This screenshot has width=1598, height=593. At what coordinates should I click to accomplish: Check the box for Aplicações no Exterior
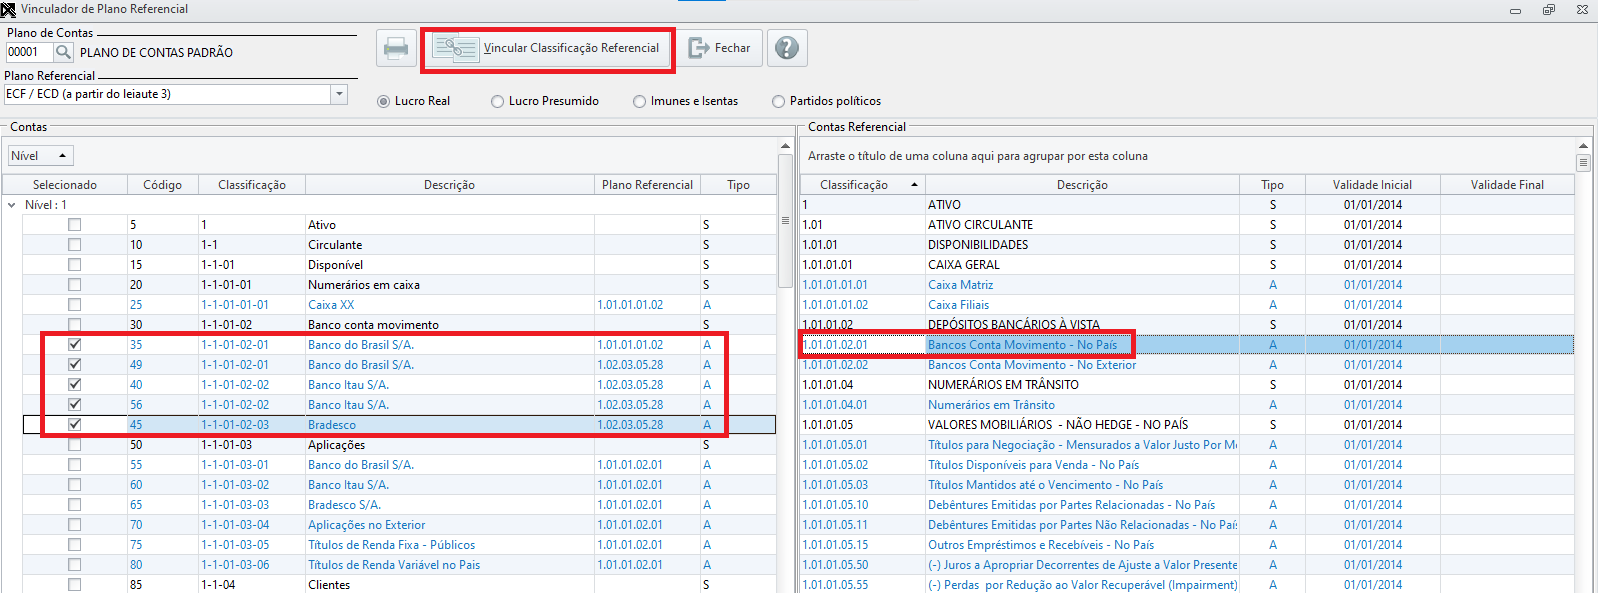(x=75, y=525)
